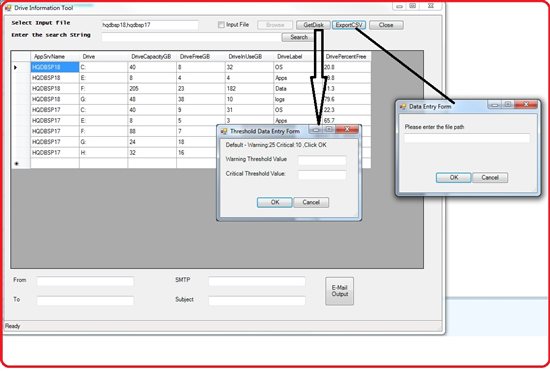This screenshot has width=550, height=371.
Task: Sort by the DriveLabel column header
Action: 298,56
